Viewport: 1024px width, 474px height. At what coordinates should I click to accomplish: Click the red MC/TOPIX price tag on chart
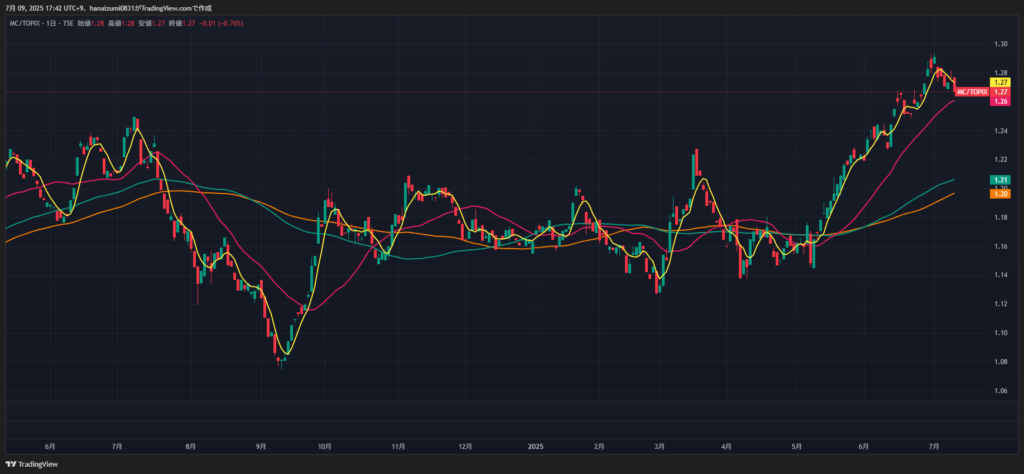pos(972,92)
